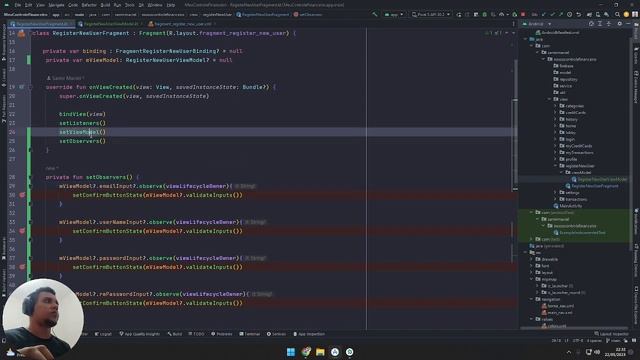640x360 pixels.
Task: Select the model package in tree
Action: coord(562,72)
